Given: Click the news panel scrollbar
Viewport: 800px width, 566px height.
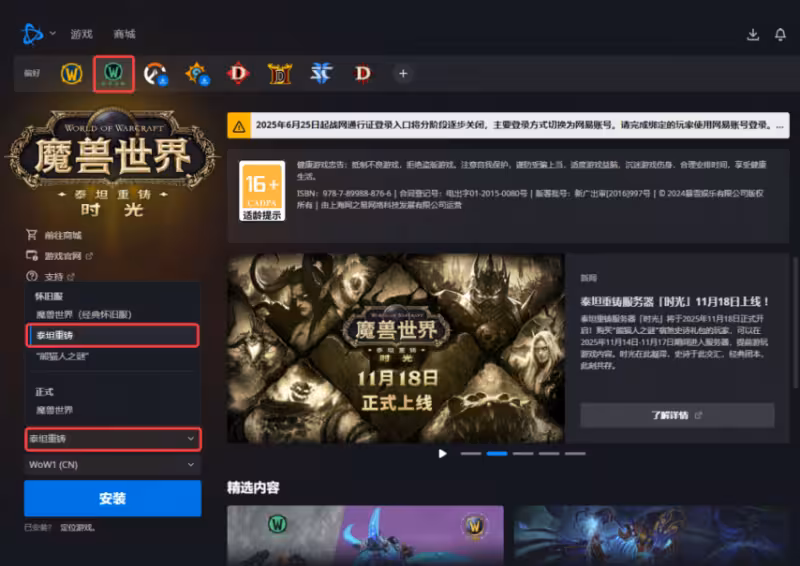Looking at the screenshot, I should pos(794,323).
